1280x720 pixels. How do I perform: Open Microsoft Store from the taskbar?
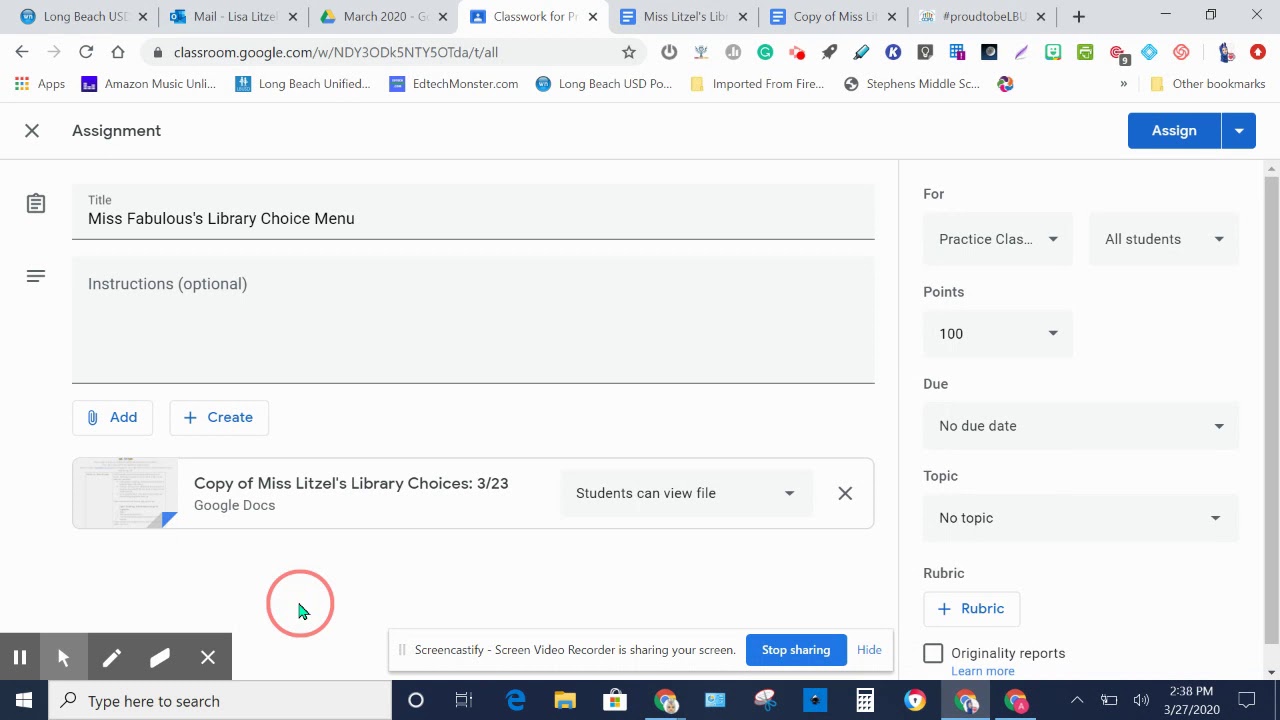[615, 701]
